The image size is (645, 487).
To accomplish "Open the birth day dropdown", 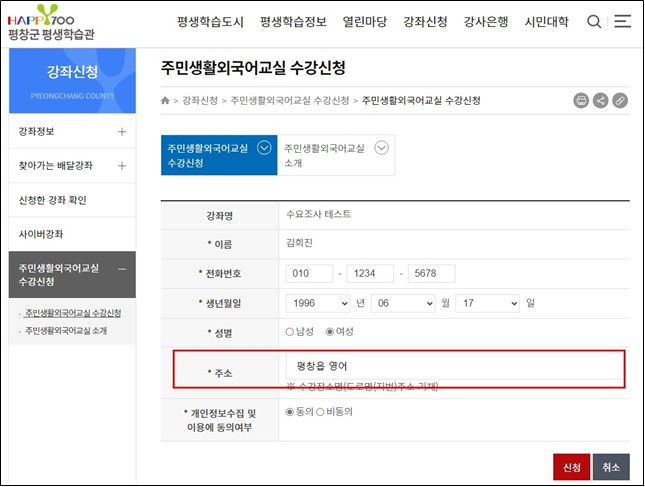I will [x=488, y=303].
